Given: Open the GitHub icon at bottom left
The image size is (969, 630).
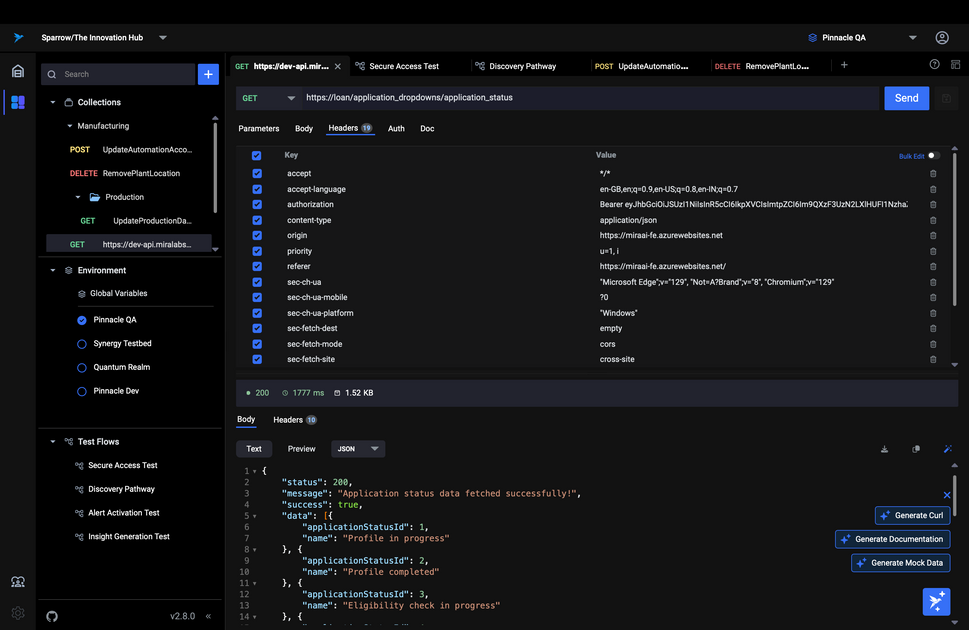Looking at the screenshot, I should click(52, 616).
